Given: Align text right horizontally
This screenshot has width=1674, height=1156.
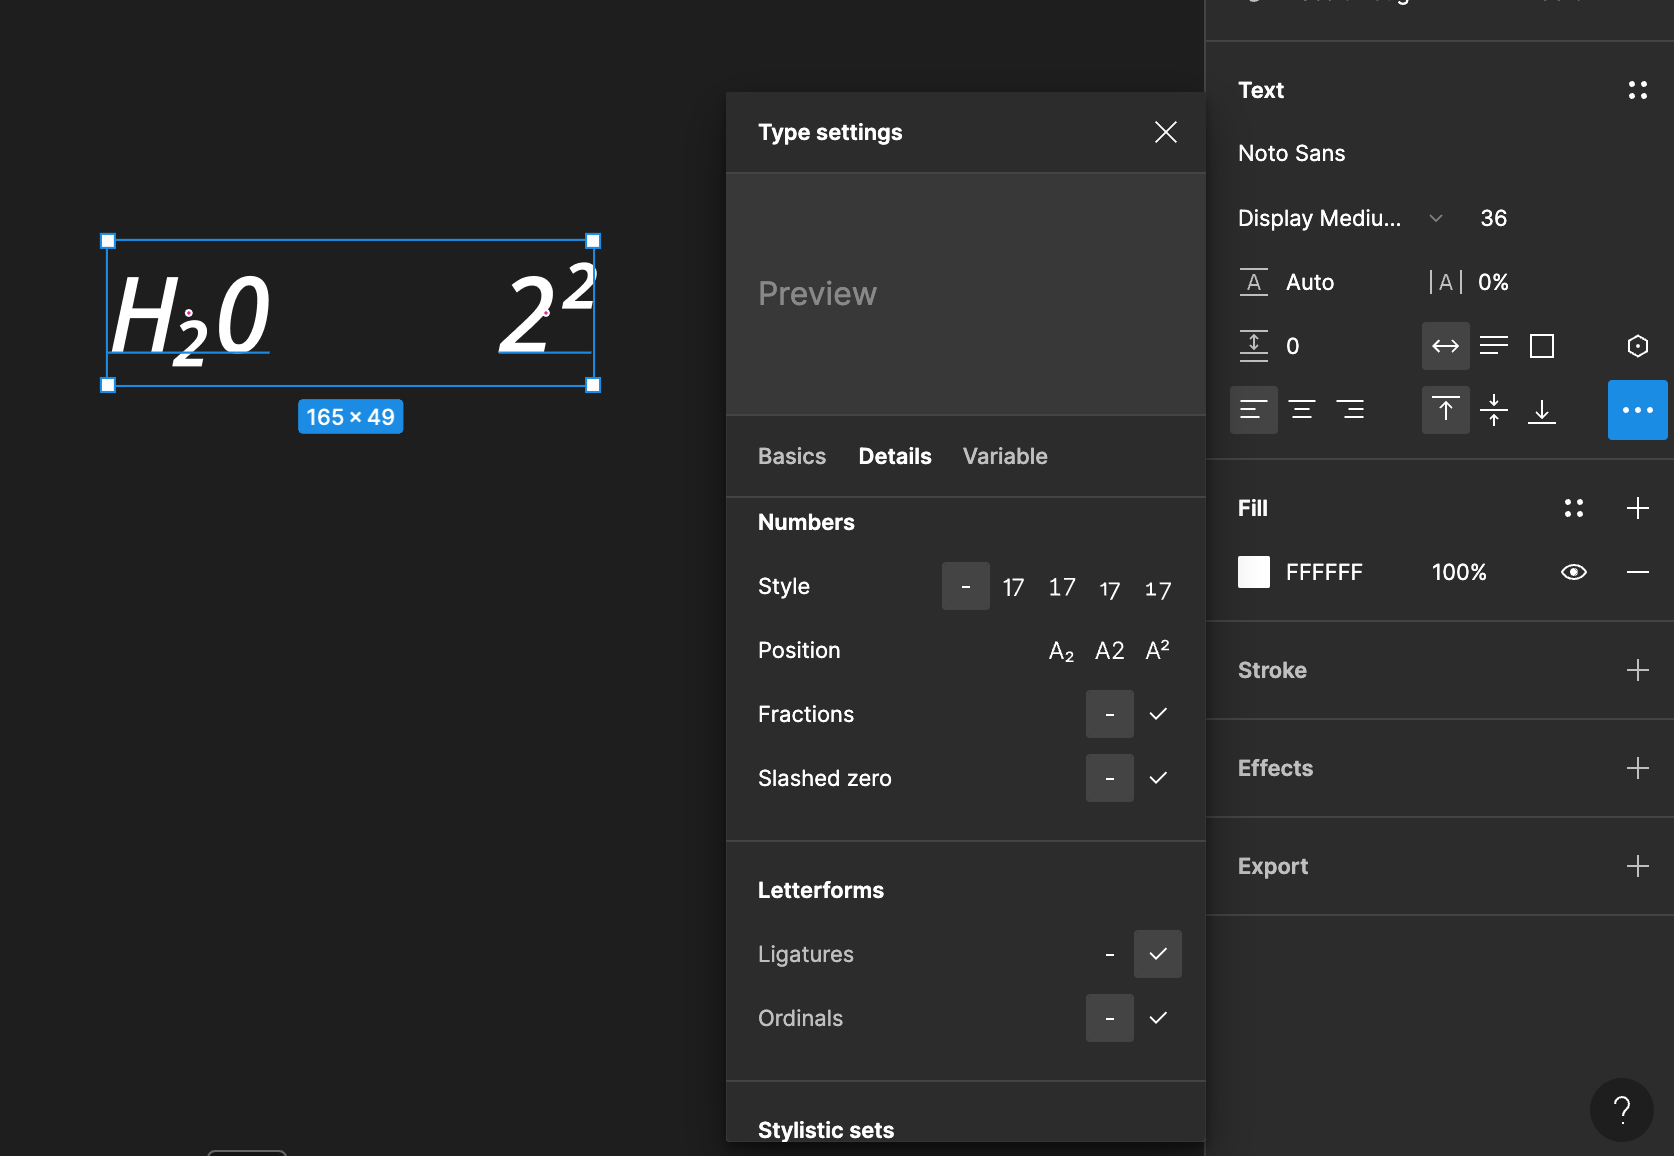Looking at the screenshot, I should (x=1350, y=410).
